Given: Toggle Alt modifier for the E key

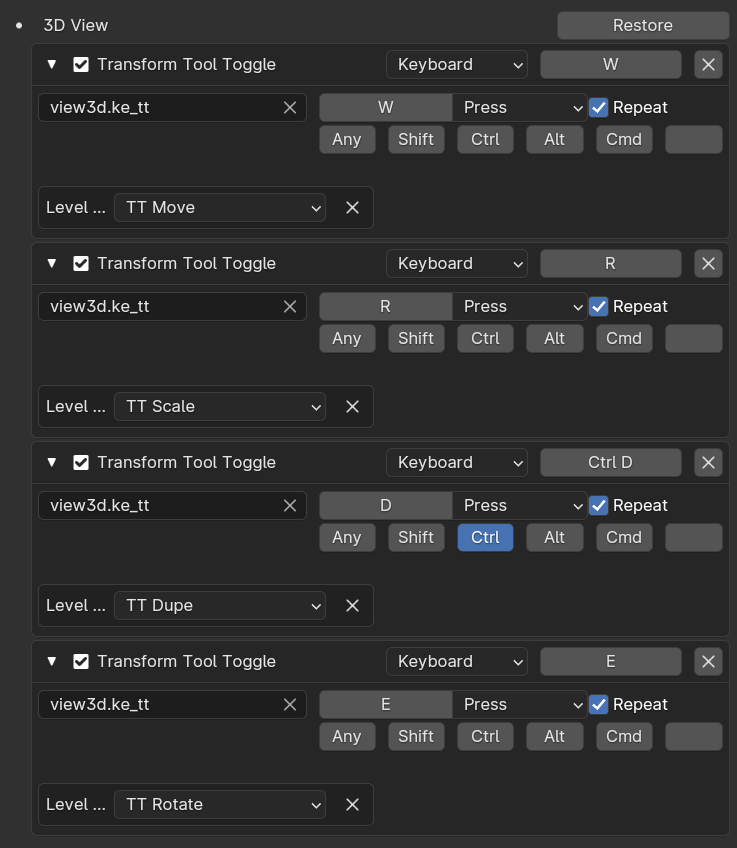Looking at the screenshot, I should 555,737.
